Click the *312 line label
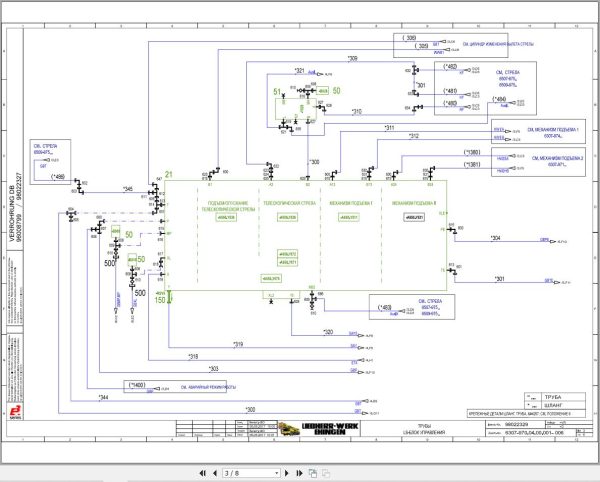Screen dimensions: 600x482 point(414,136)
